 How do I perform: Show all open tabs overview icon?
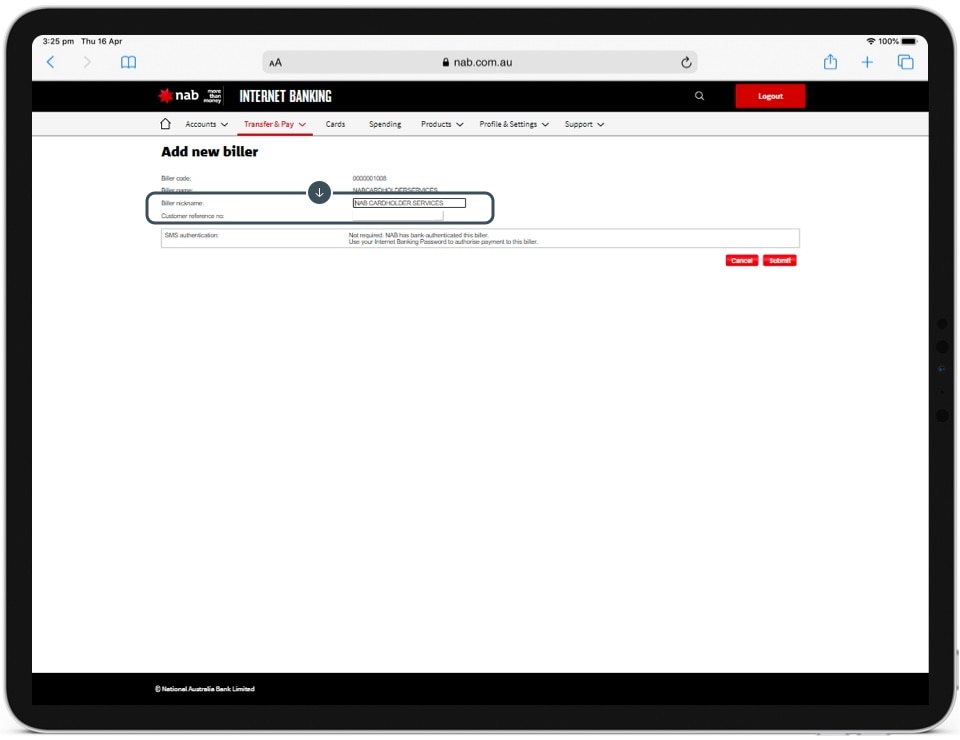click(905, 62)
